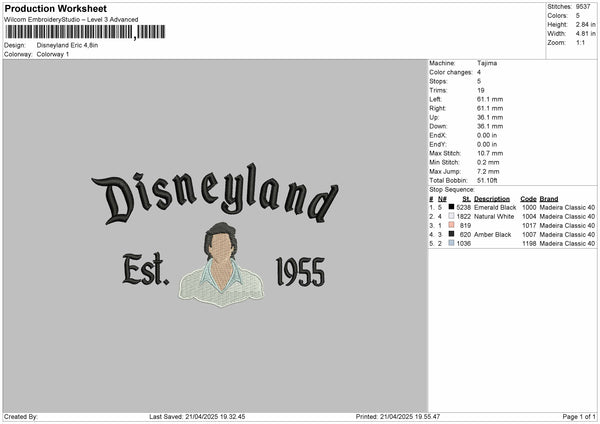Image resolution: width=600 pixels, height=424 pixels.
Task: Click the salmon swatch in row 819
Action: pos(451,225)
